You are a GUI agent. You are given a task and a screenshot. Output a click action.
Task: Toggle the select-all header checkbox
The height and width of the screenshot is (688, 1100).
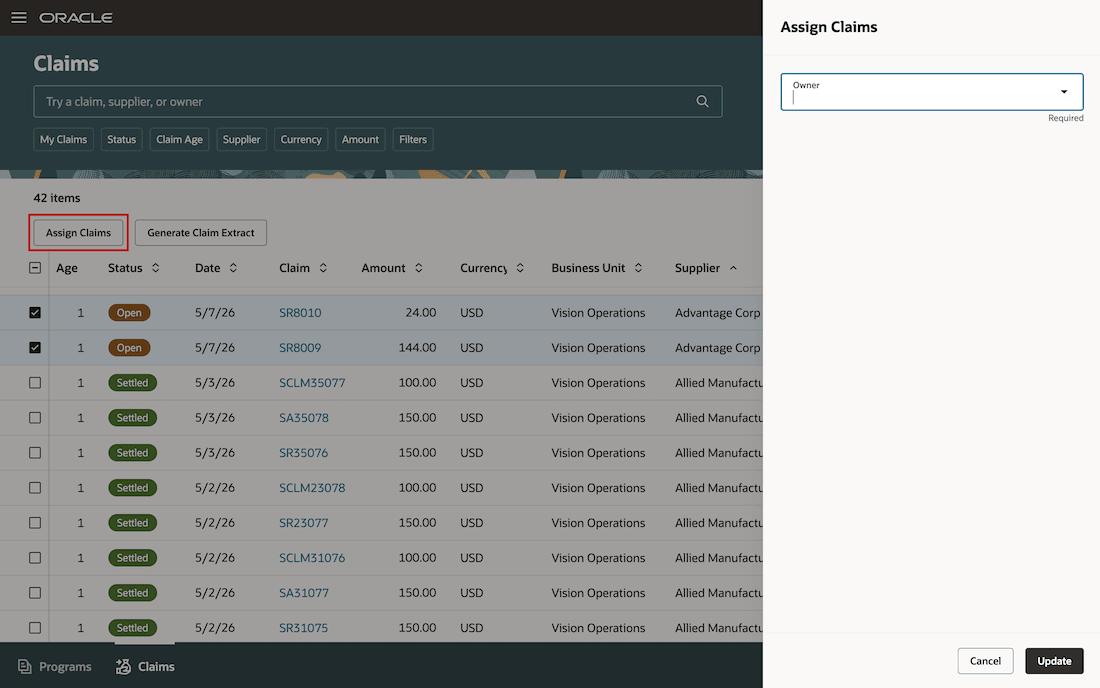point(35,268)
